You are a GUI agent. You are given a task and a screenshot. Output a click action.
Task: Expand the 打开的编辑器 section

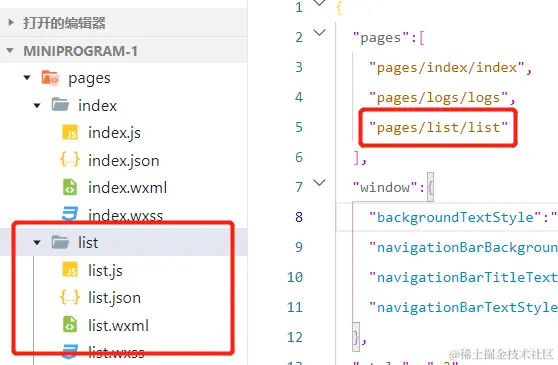coord(11,23)
